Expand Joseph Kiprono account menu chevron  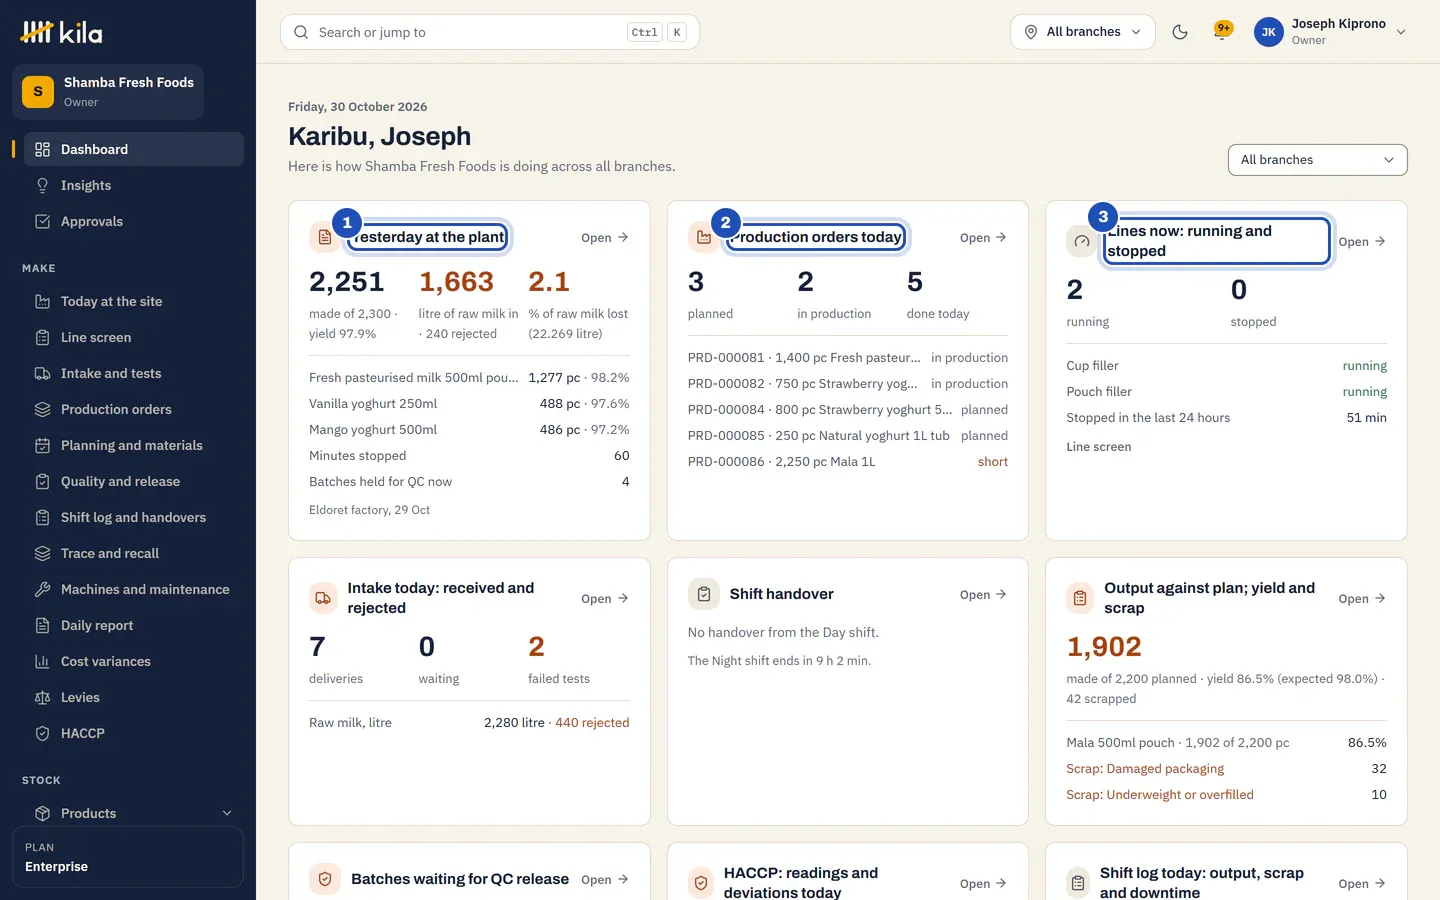(1401, 32)
